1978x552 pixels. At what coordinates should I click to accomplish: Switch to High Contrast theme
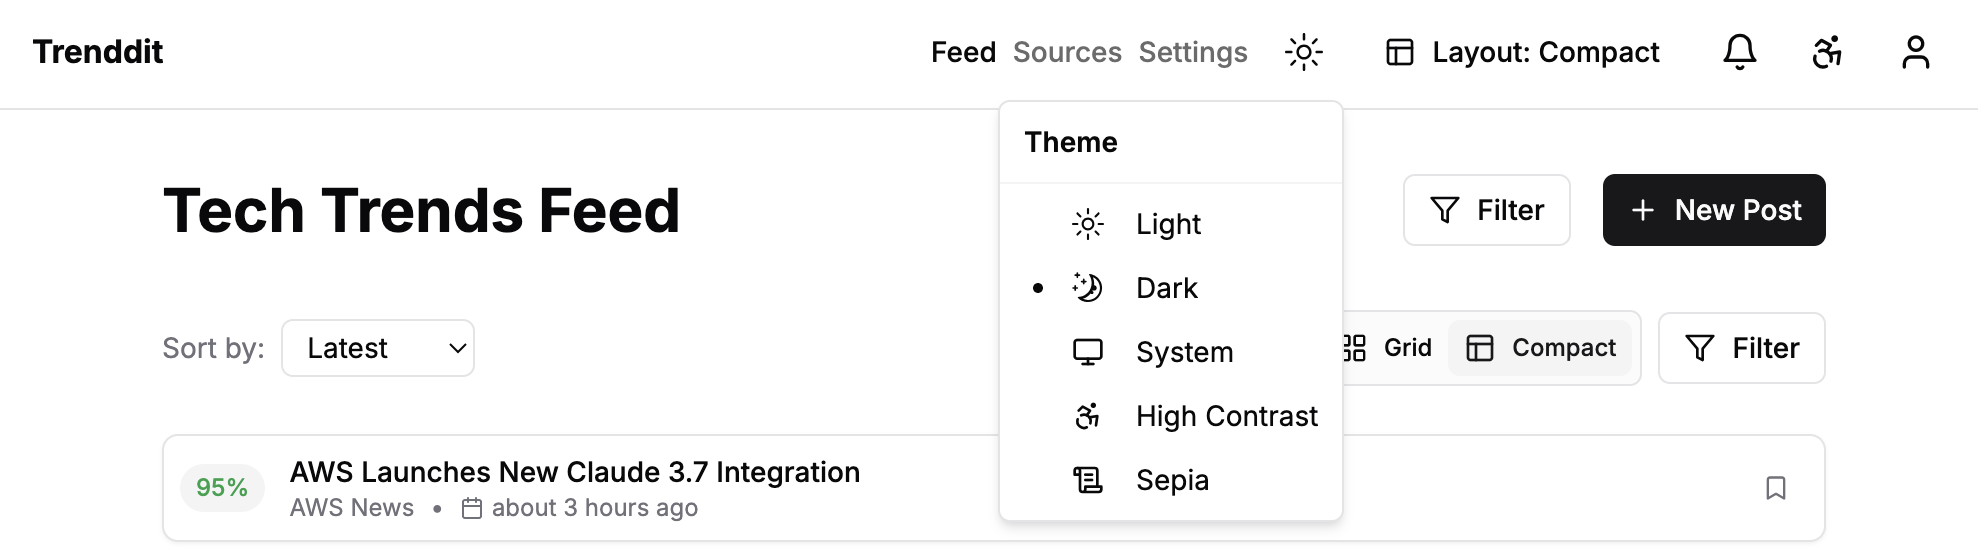tap(1226, 416)
